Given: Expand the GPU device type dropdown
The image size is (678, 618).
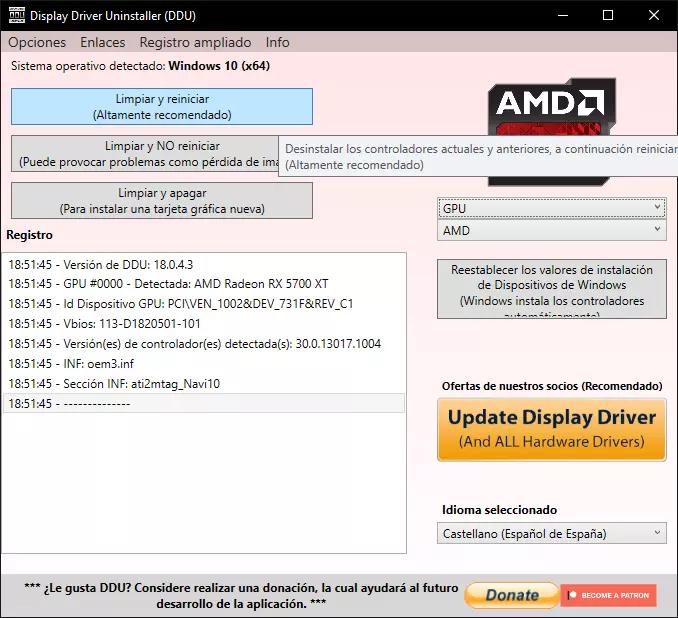Looking at the screenshot, I should [552, 208].
